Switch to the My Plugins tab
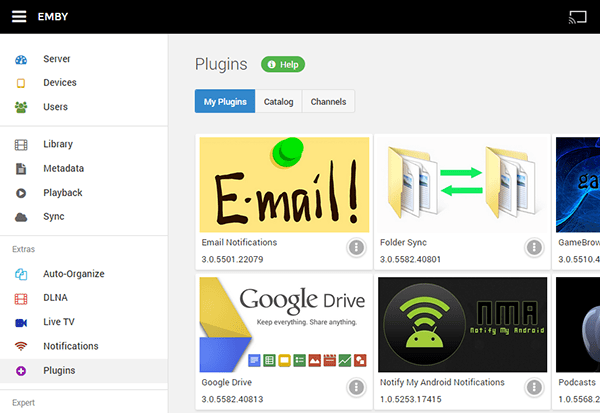 point(225,101)
